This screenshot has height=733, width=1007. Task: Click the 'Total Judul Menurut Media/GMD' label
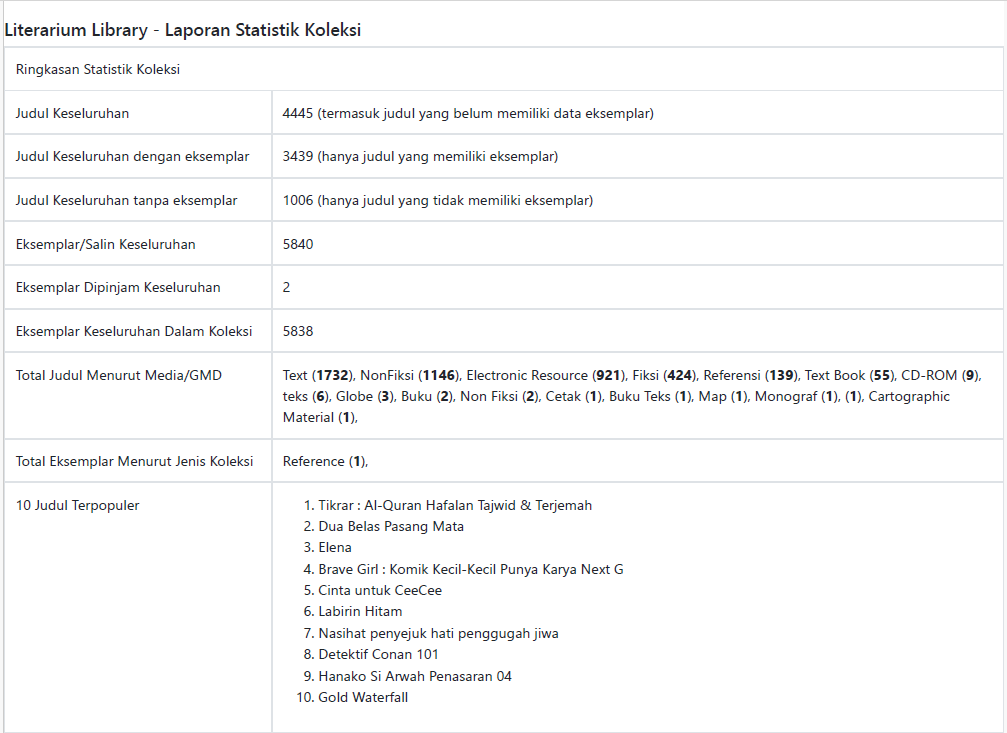tap(119, 375)
